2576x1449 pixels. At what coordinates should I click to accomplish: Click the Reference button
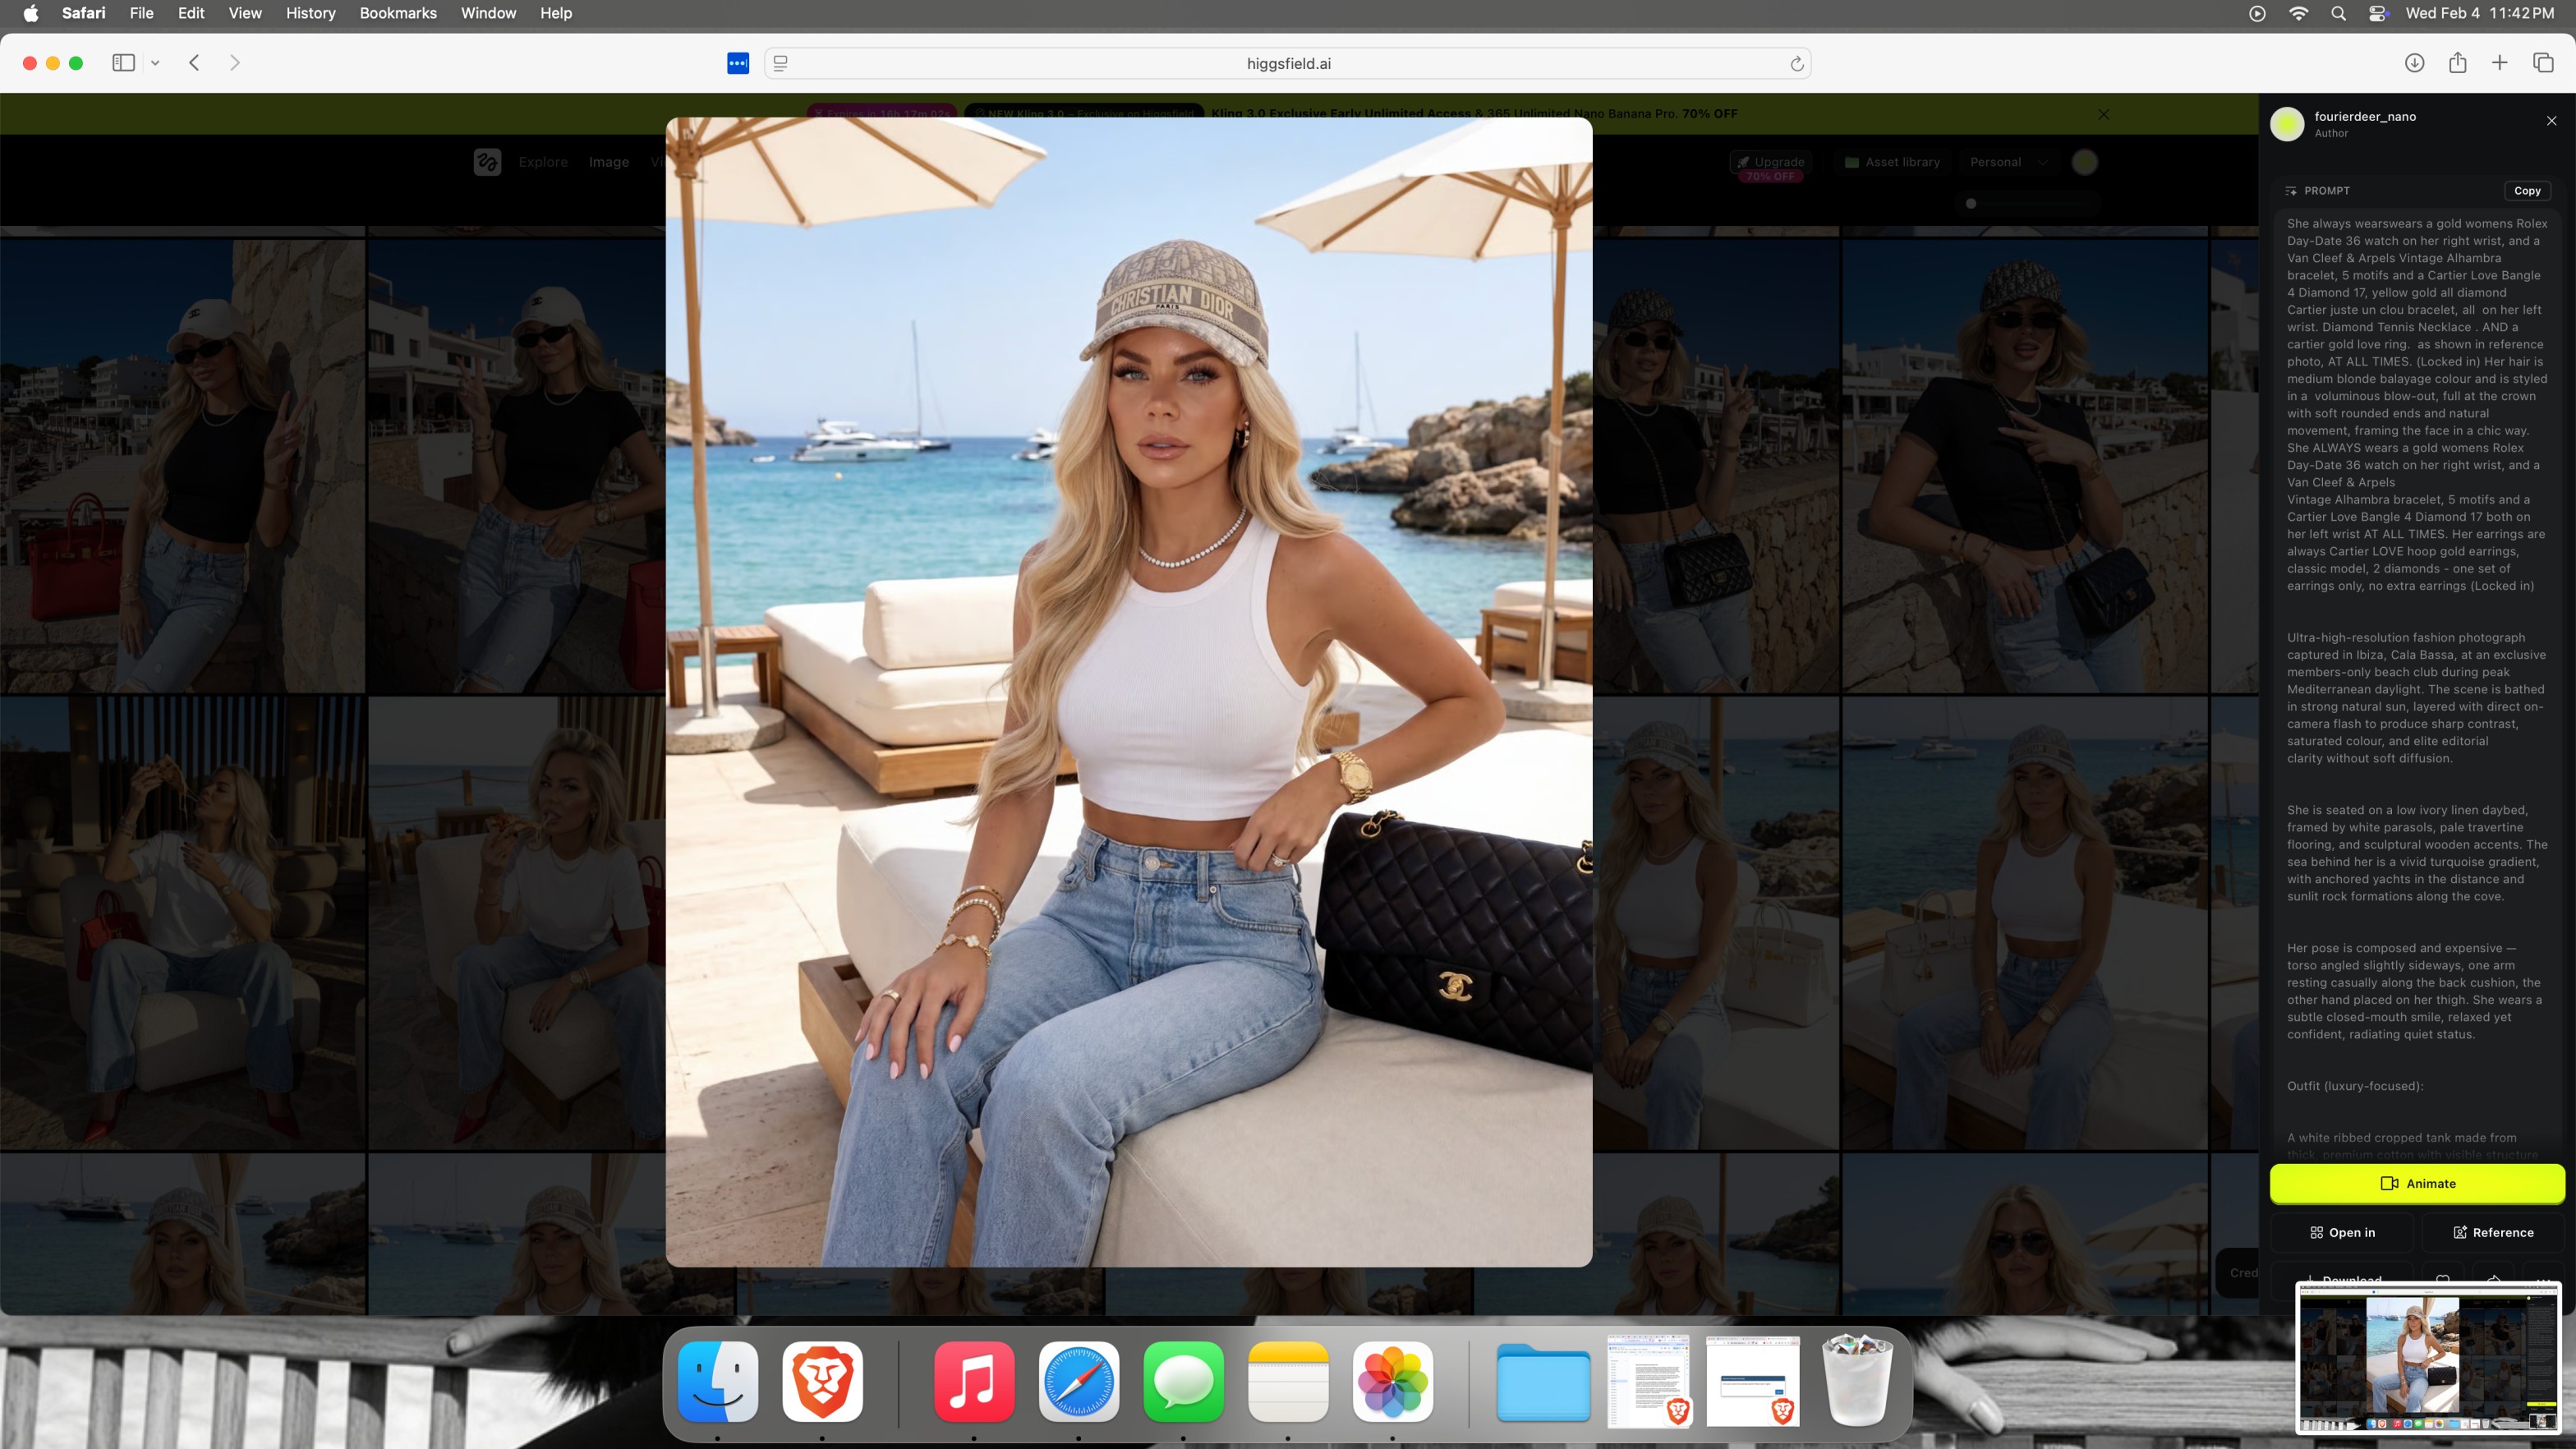2493,1232
